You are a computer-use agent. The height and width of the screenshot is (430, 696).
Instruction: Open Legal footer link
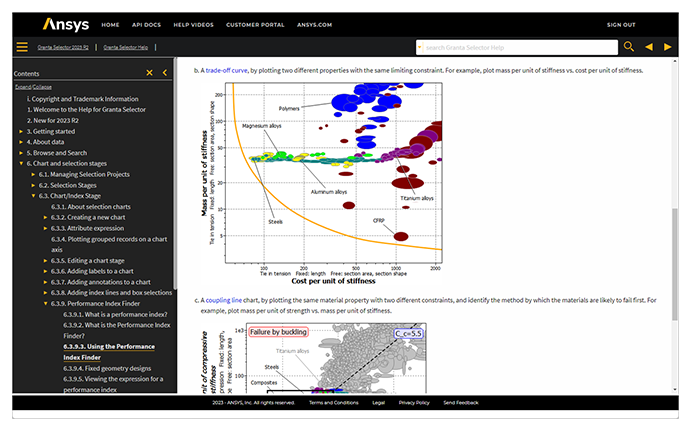[x=378, y=403]
